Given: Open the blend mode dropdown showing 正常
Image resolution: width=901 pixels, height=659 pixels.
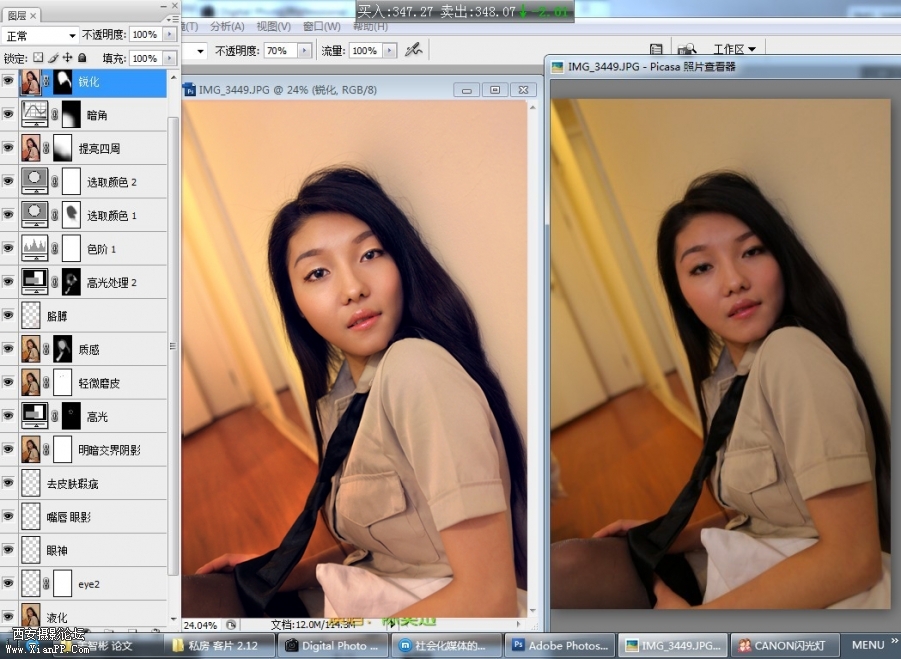Looking at the screenshot, I should [40, 35].
